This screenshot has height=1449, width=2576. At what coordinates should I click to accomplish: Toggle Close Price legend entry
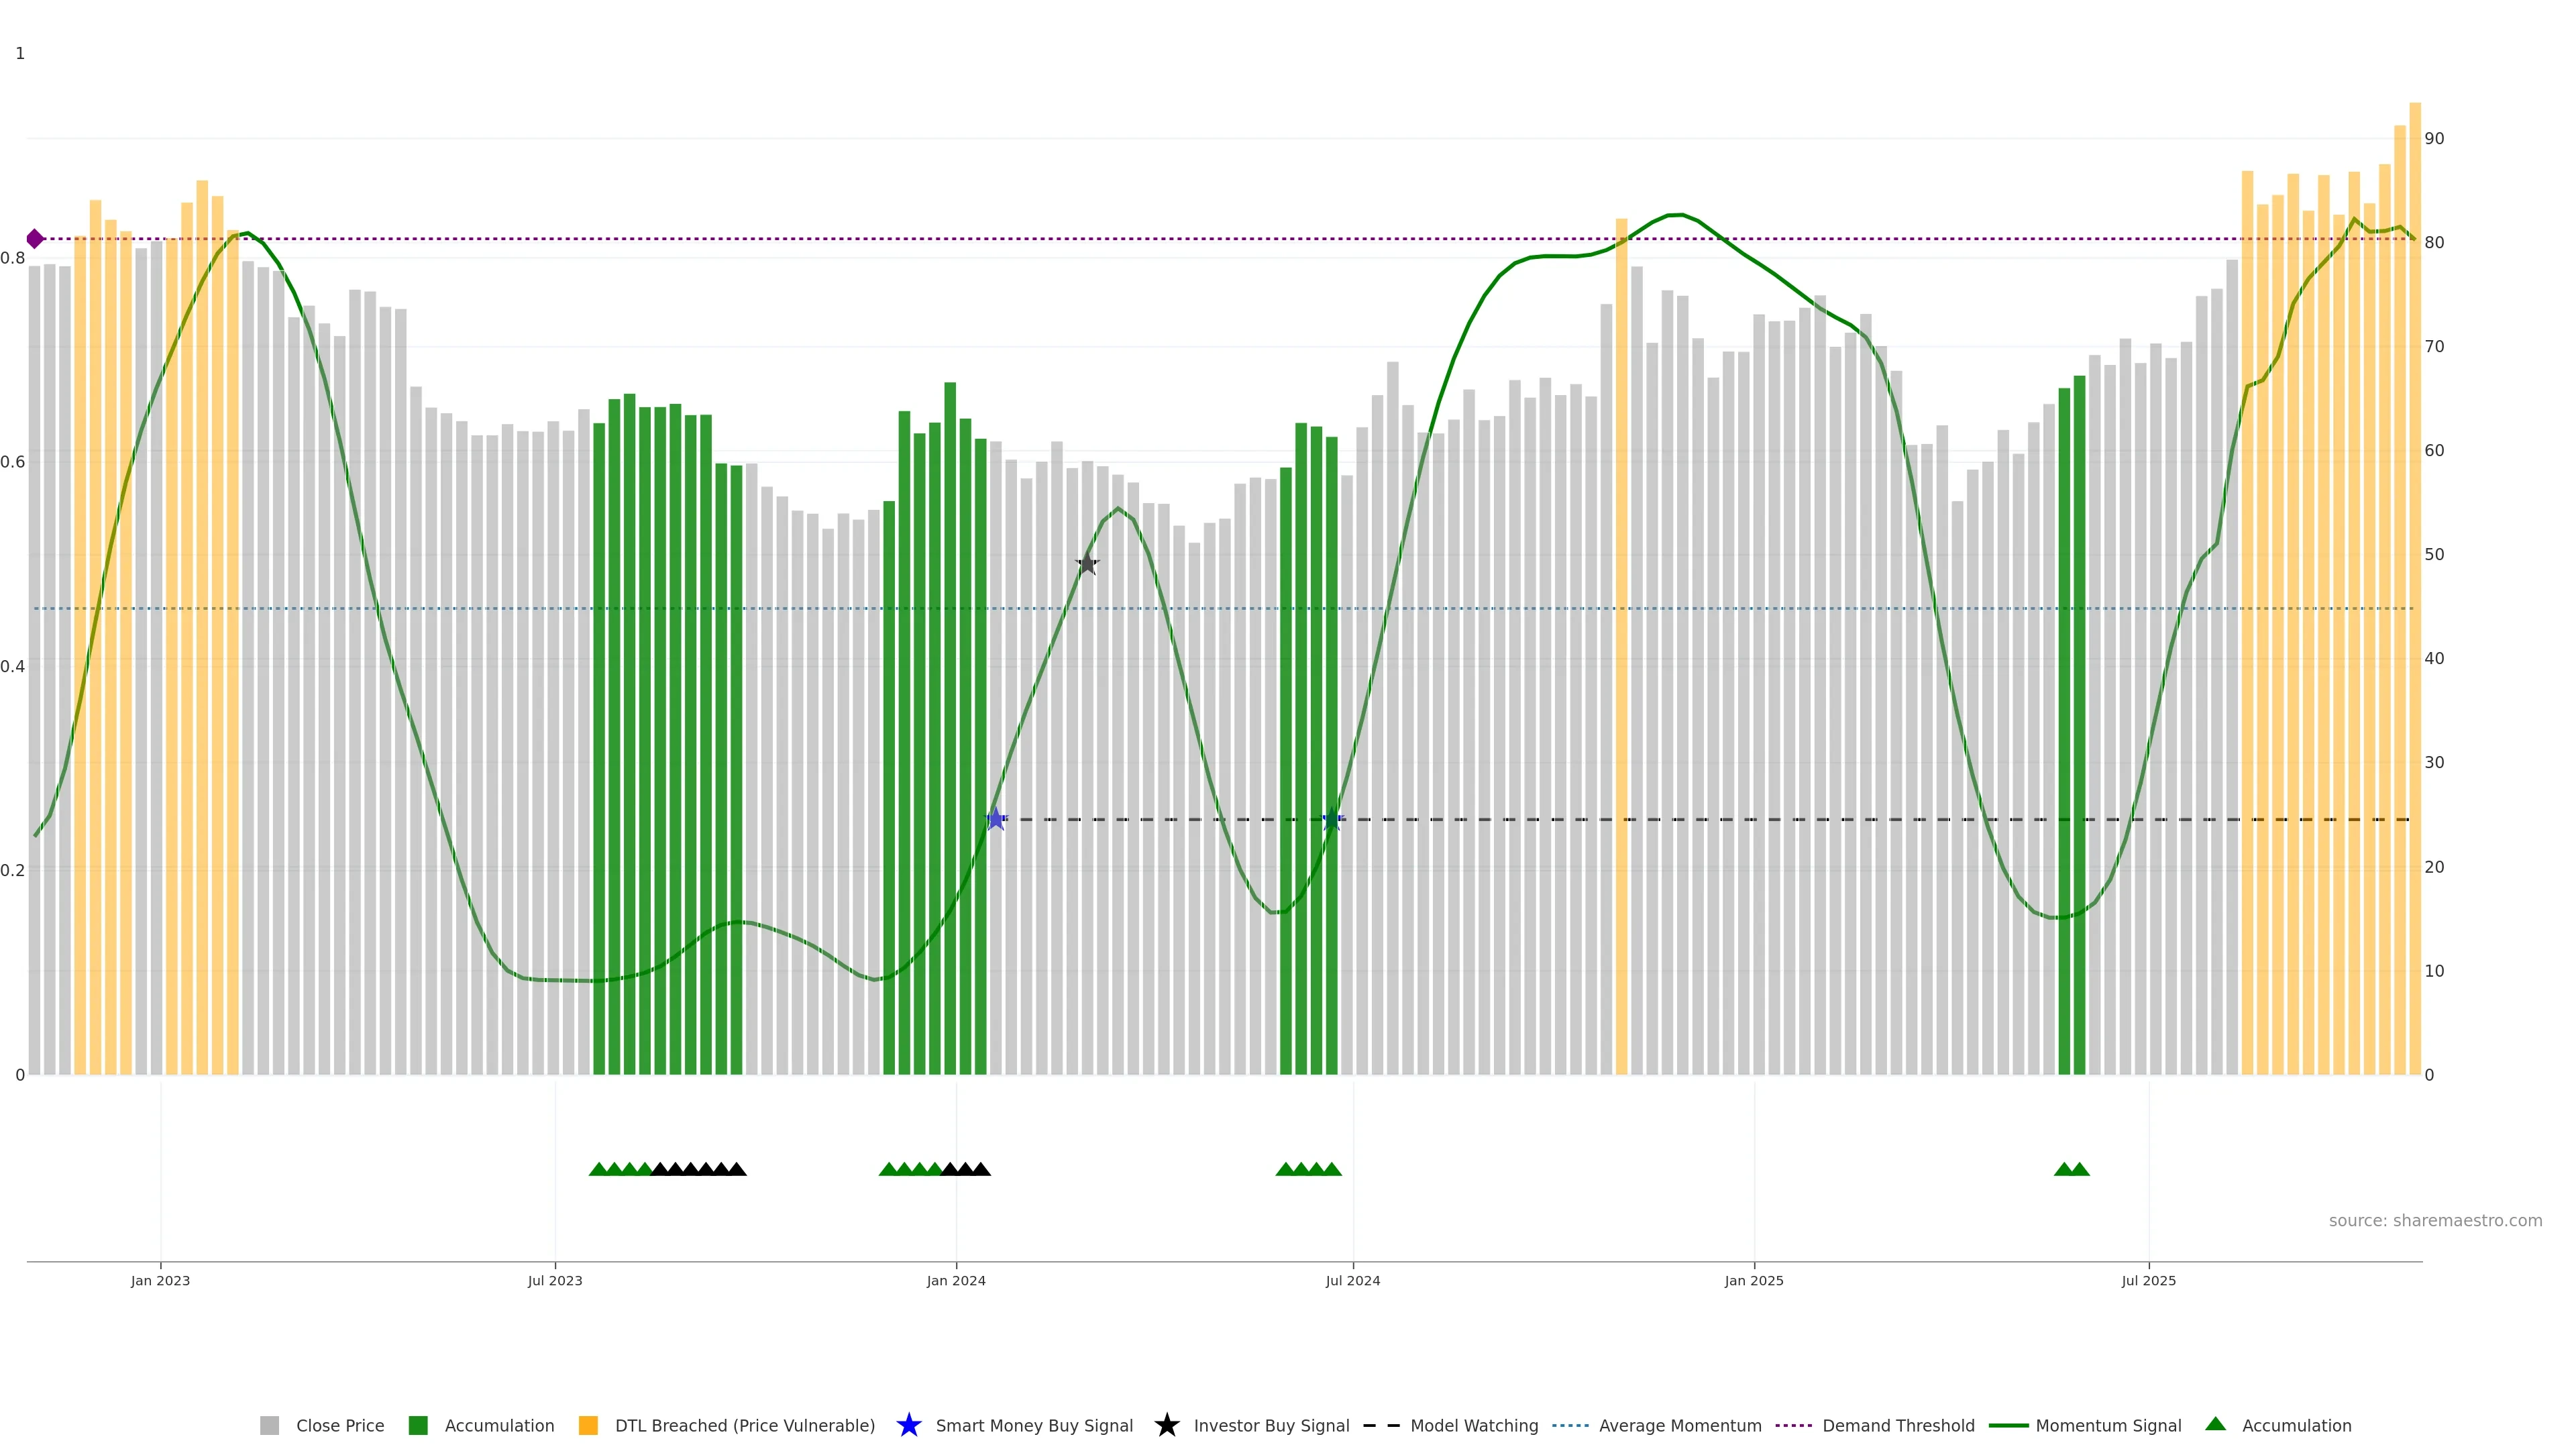[x=339, y=1426]
